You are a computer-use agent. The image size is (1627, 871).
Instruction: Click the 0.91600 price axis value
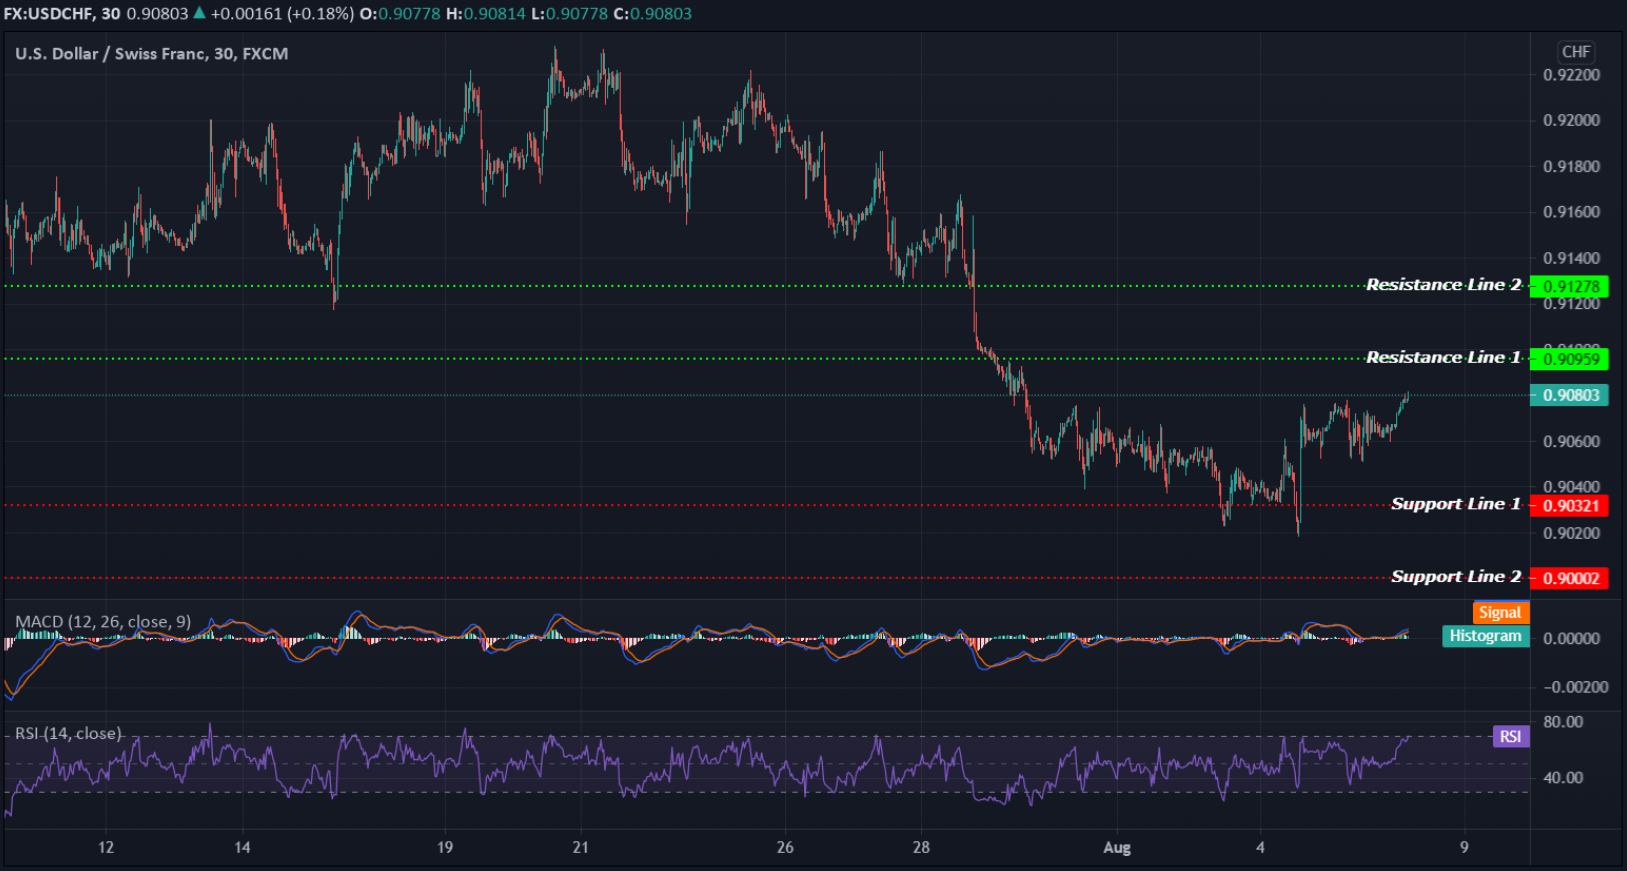pos(1571,212)
